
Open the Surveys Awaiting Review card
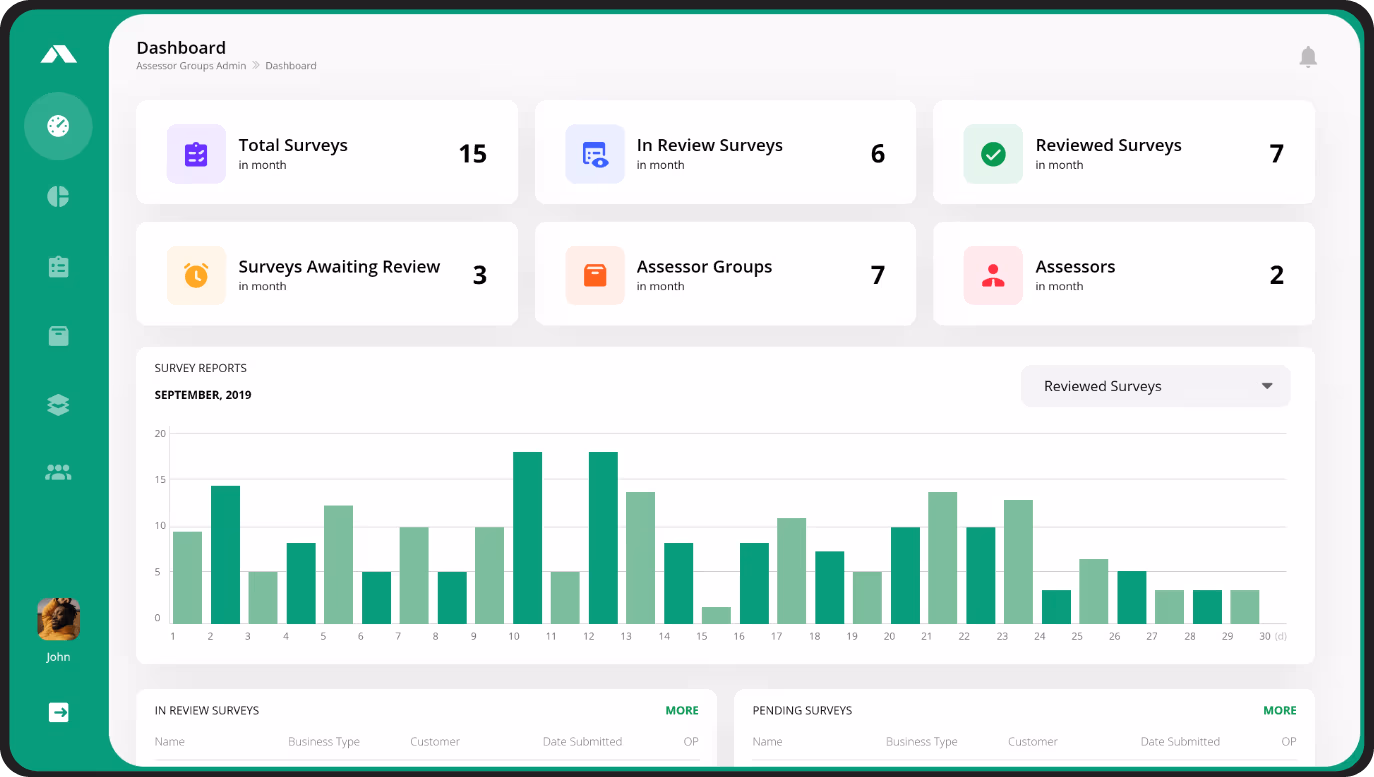tap(326, 275)
